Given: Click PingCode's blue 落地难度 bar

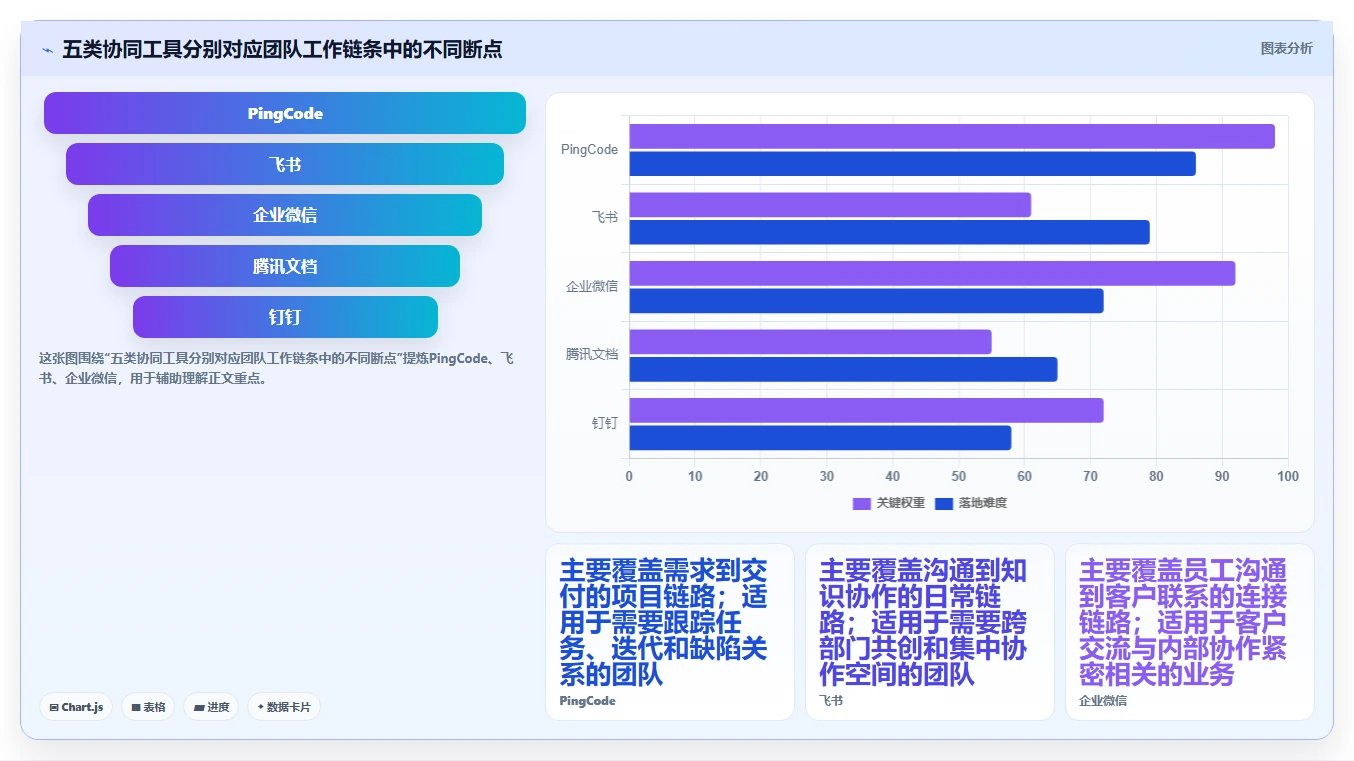Looking at the screenshot, I should (912, 164).
